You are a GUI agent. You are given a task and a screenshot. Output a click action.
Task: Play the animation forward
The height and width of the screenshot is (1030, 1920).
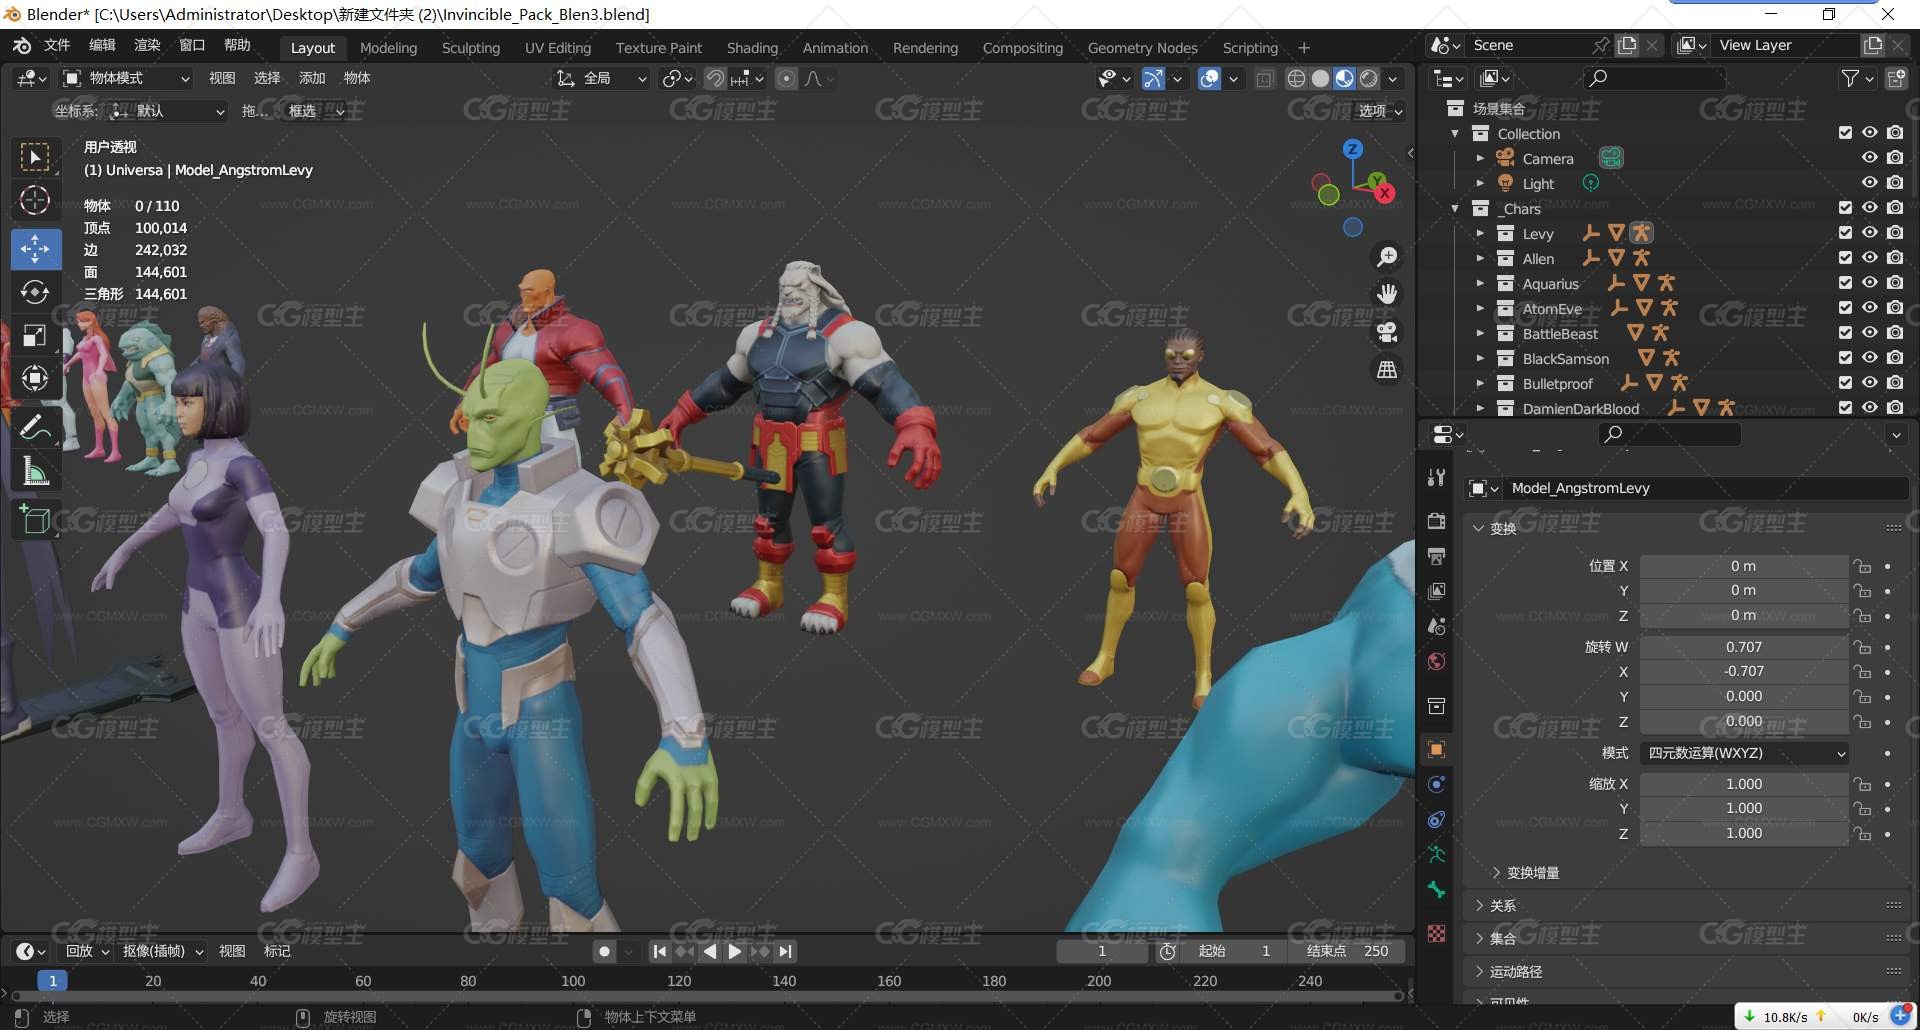pos(735,951)
